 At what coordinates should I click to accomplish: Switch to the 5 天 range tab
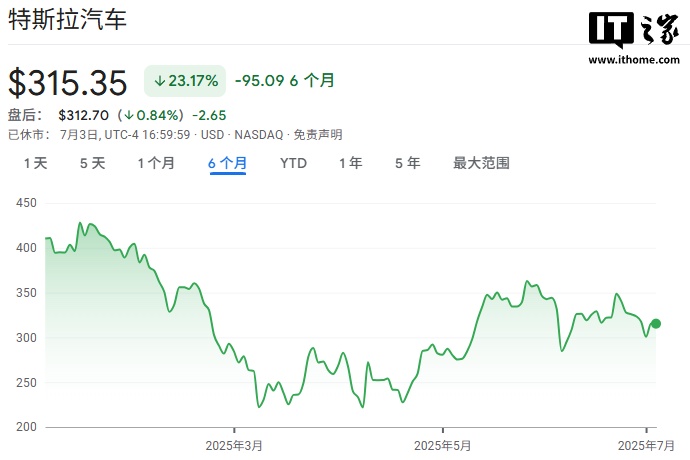pyautogui.click(x=92, y=163)
